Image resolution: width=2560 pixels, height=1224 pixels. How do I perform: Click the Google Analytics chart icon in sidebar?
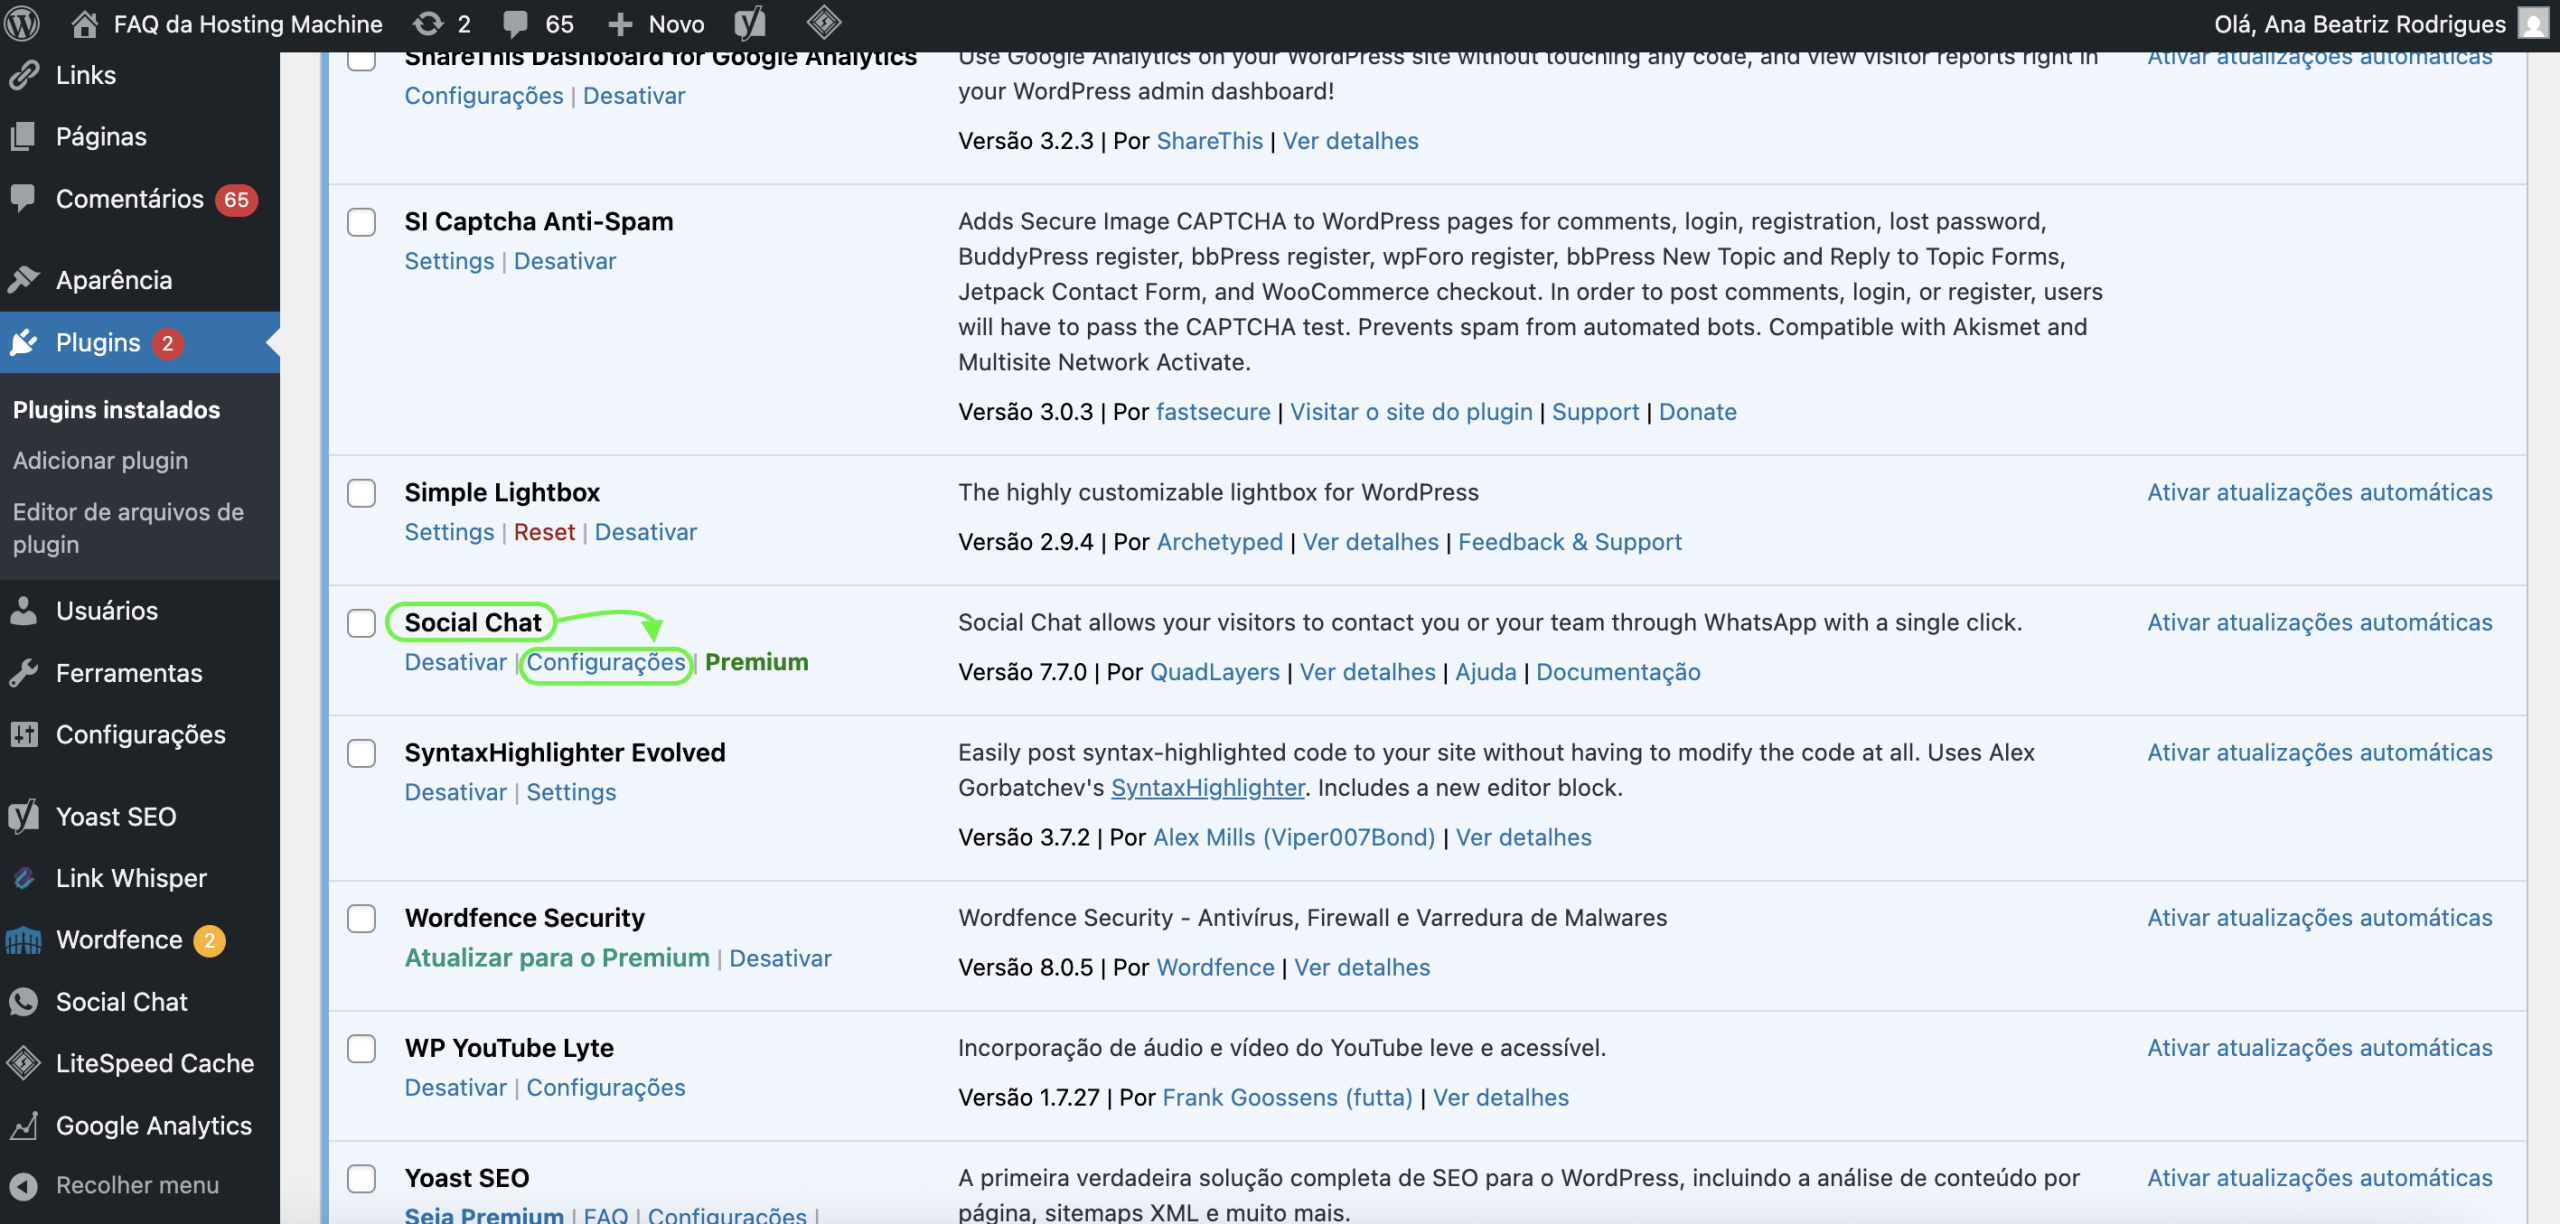24,1125
